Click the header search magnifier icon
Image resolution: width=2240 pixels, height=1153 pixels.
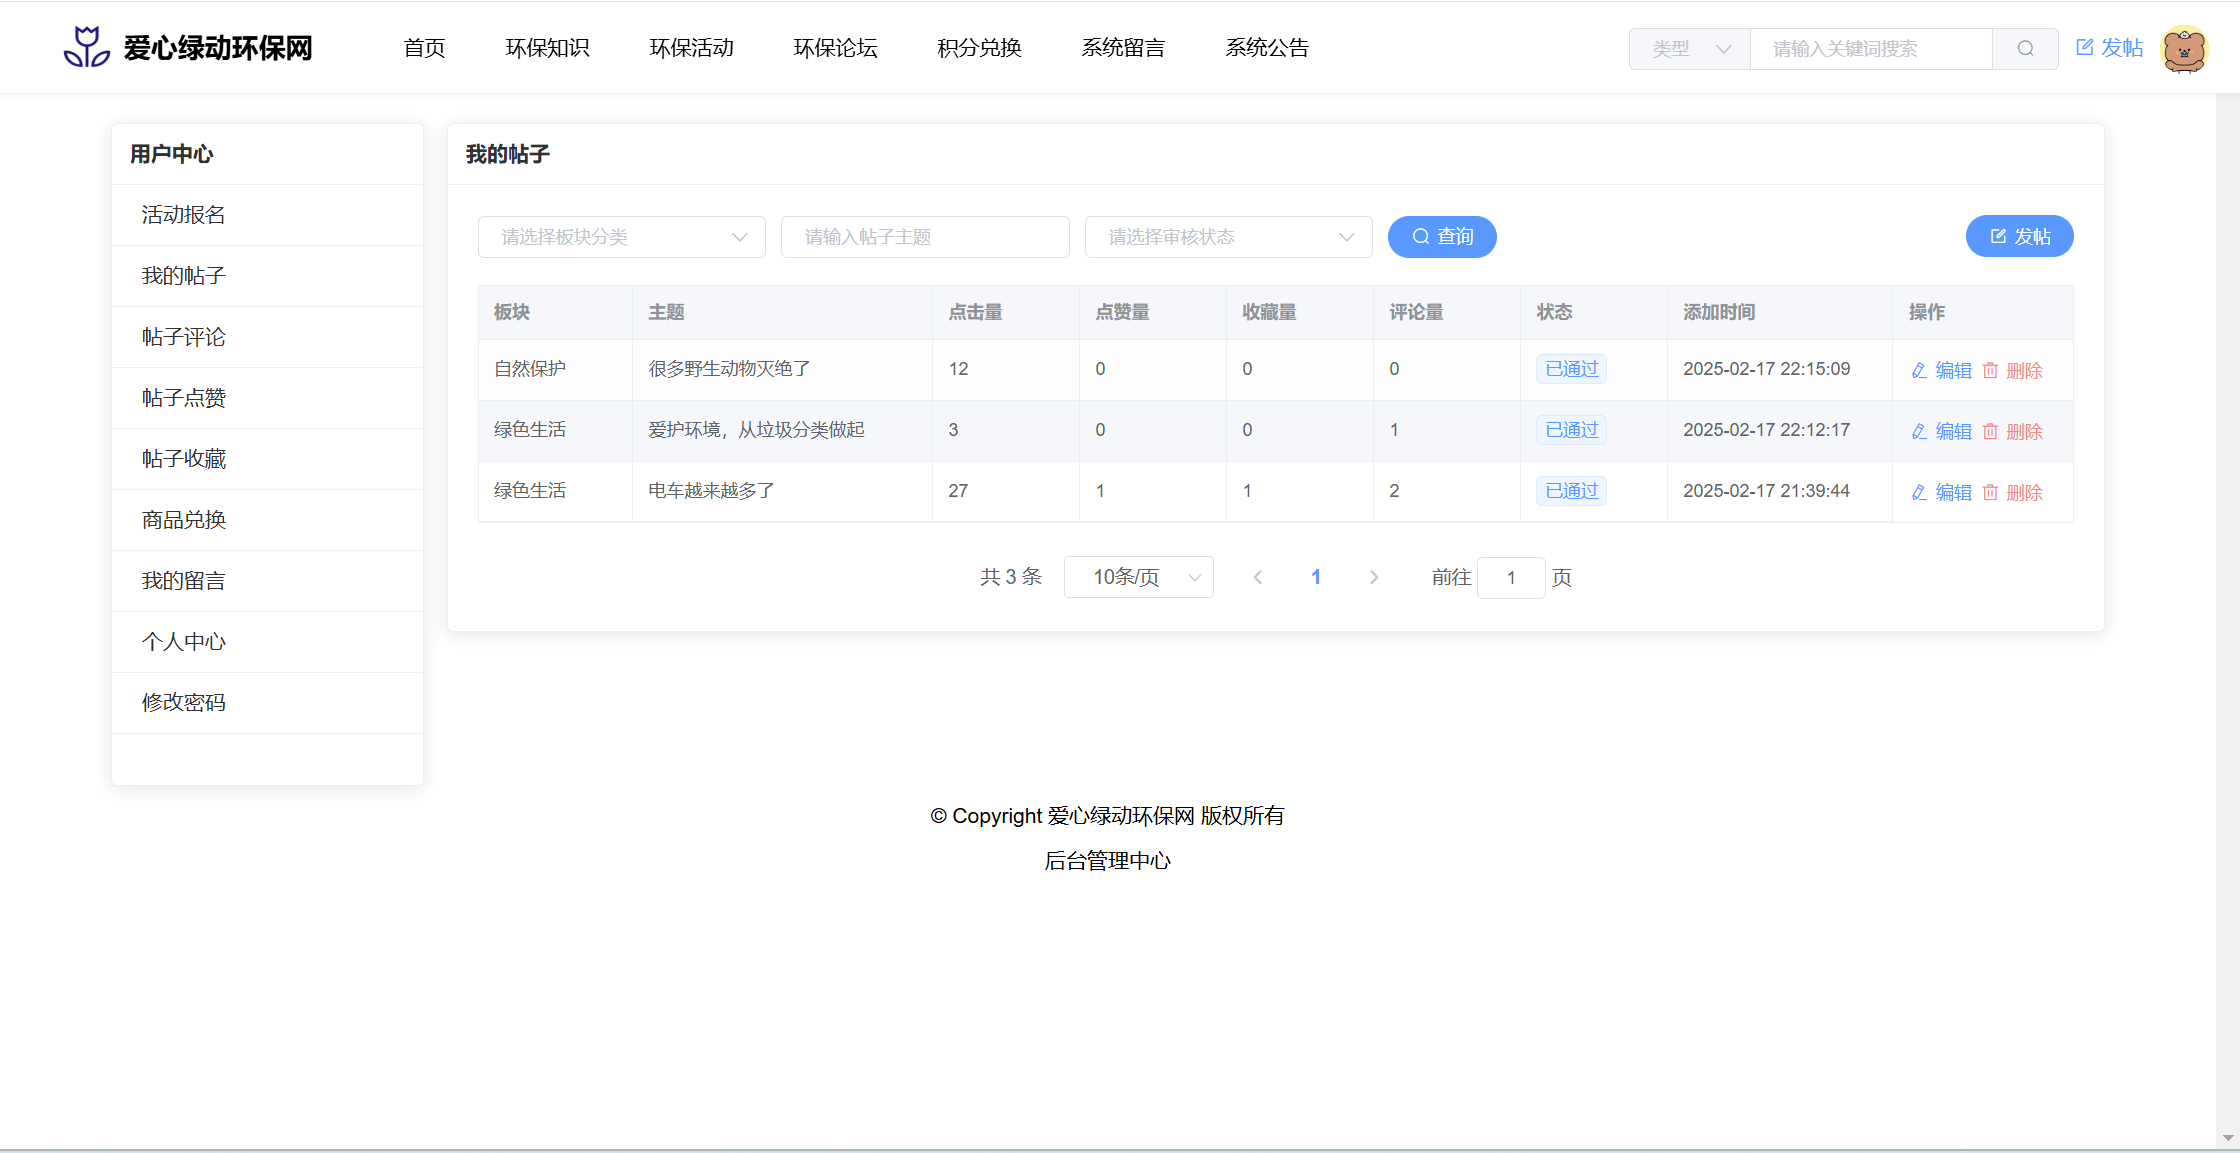[2025, 49]
